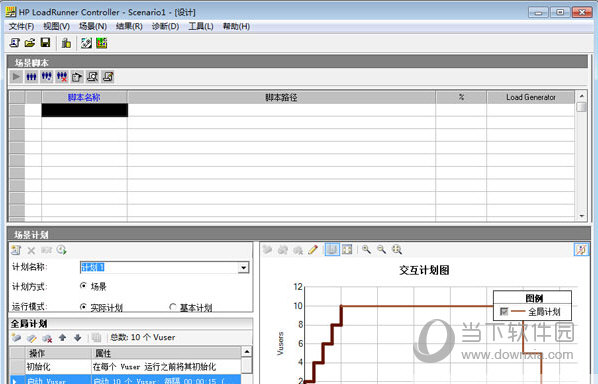Click the Zoom In magnifier on graph toolbar
Screen dimensions: 598x384
pos(367,250)
